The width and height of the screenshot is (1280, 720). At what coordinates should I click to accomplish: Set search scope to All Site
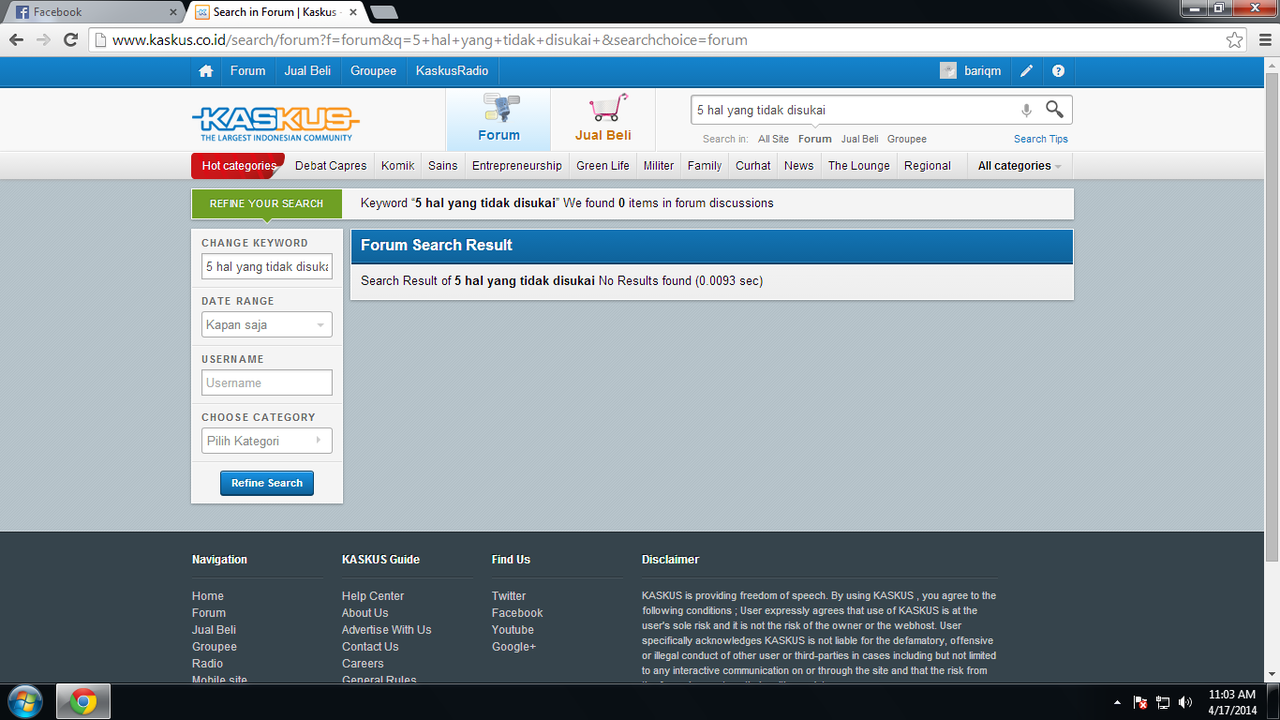tap(773, 139)
